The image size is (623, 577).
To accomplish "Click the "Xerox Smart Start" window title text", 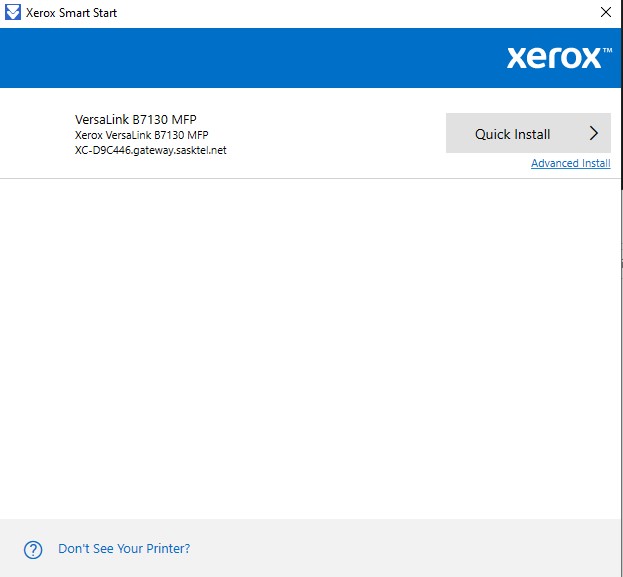I will (x=72, y=13).
